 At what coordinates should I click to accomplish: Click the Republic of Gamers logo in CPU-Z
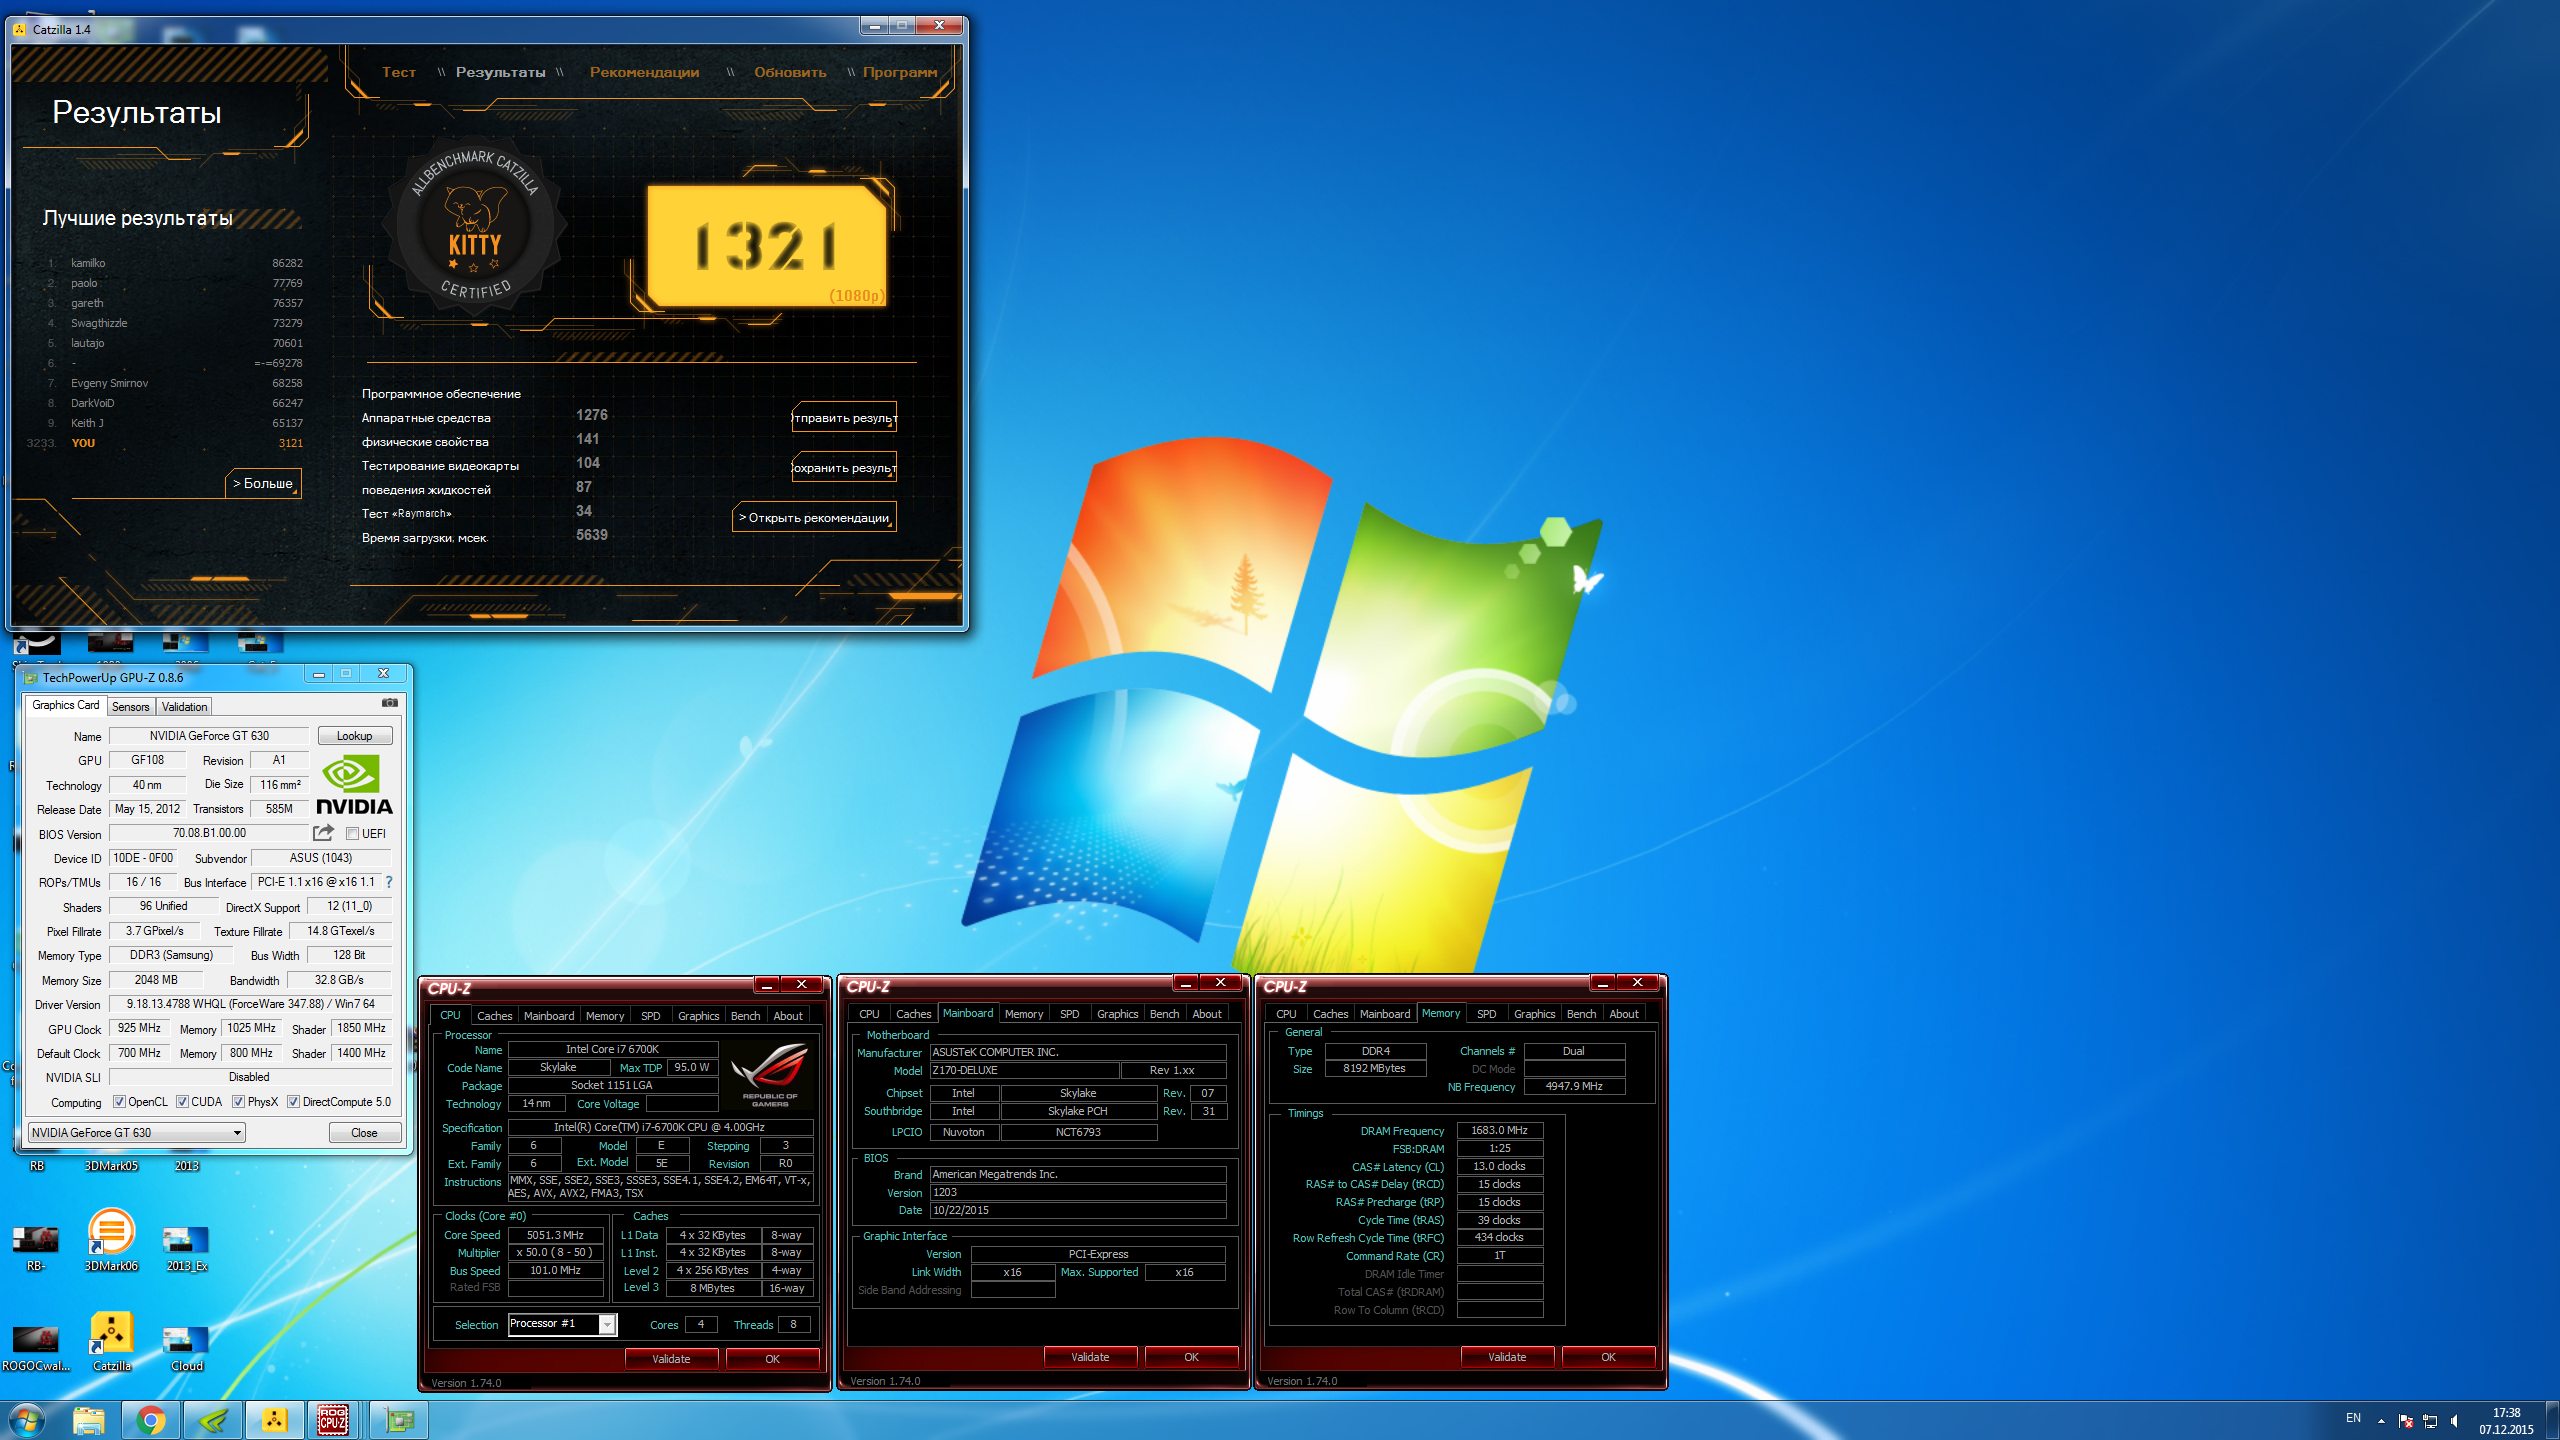(770, 1075)
